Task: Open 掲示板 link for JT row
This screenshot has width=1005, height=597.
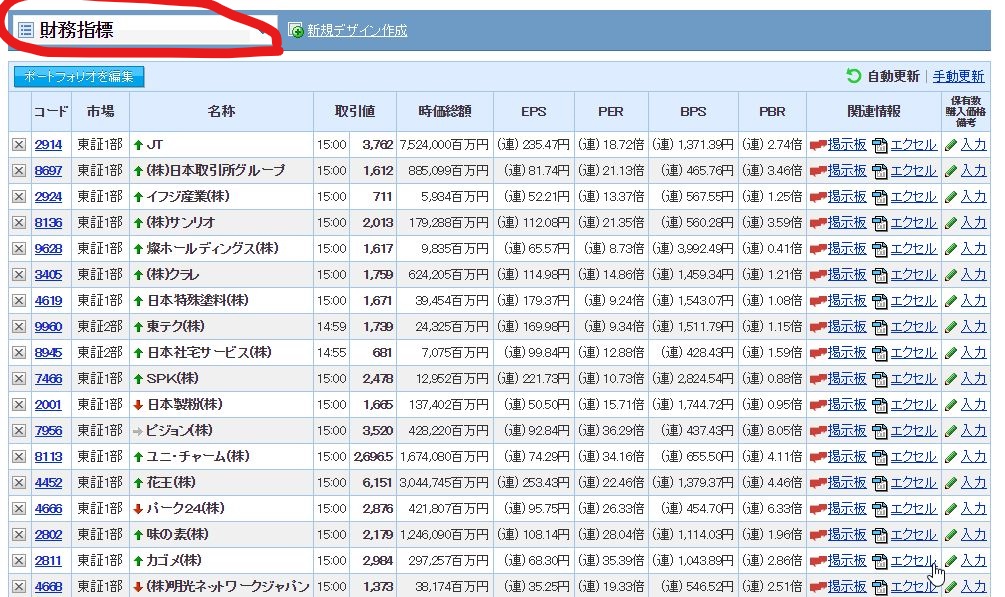Action: pos(847,145)
